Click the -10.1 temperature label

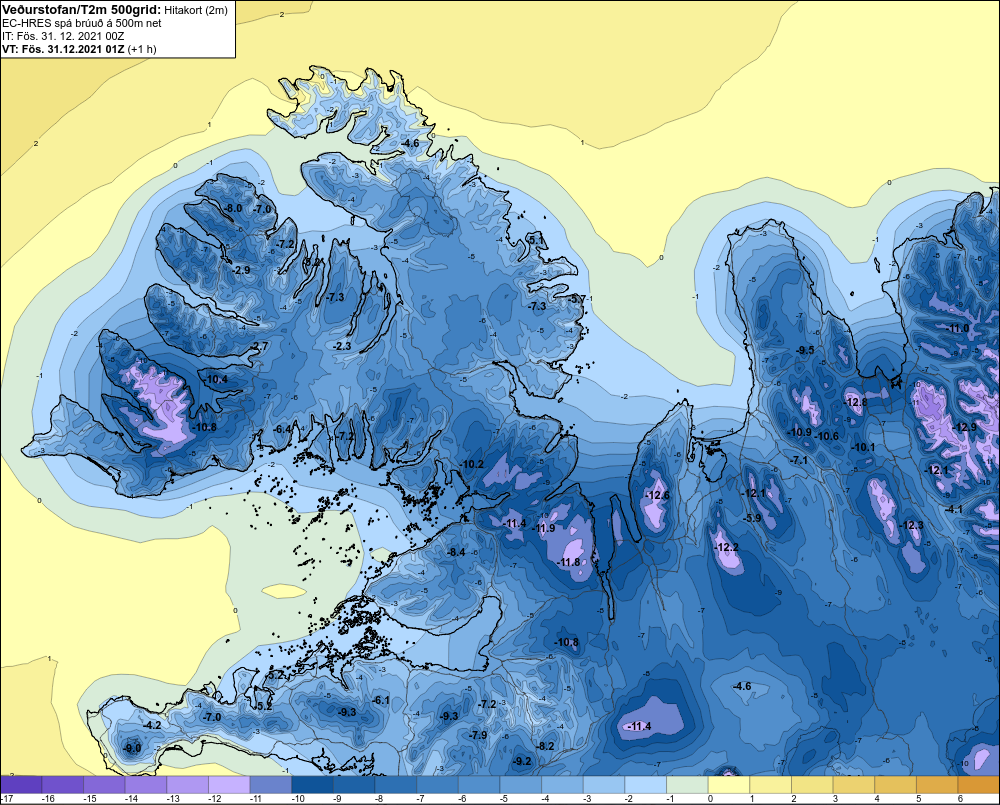[864, 447]
